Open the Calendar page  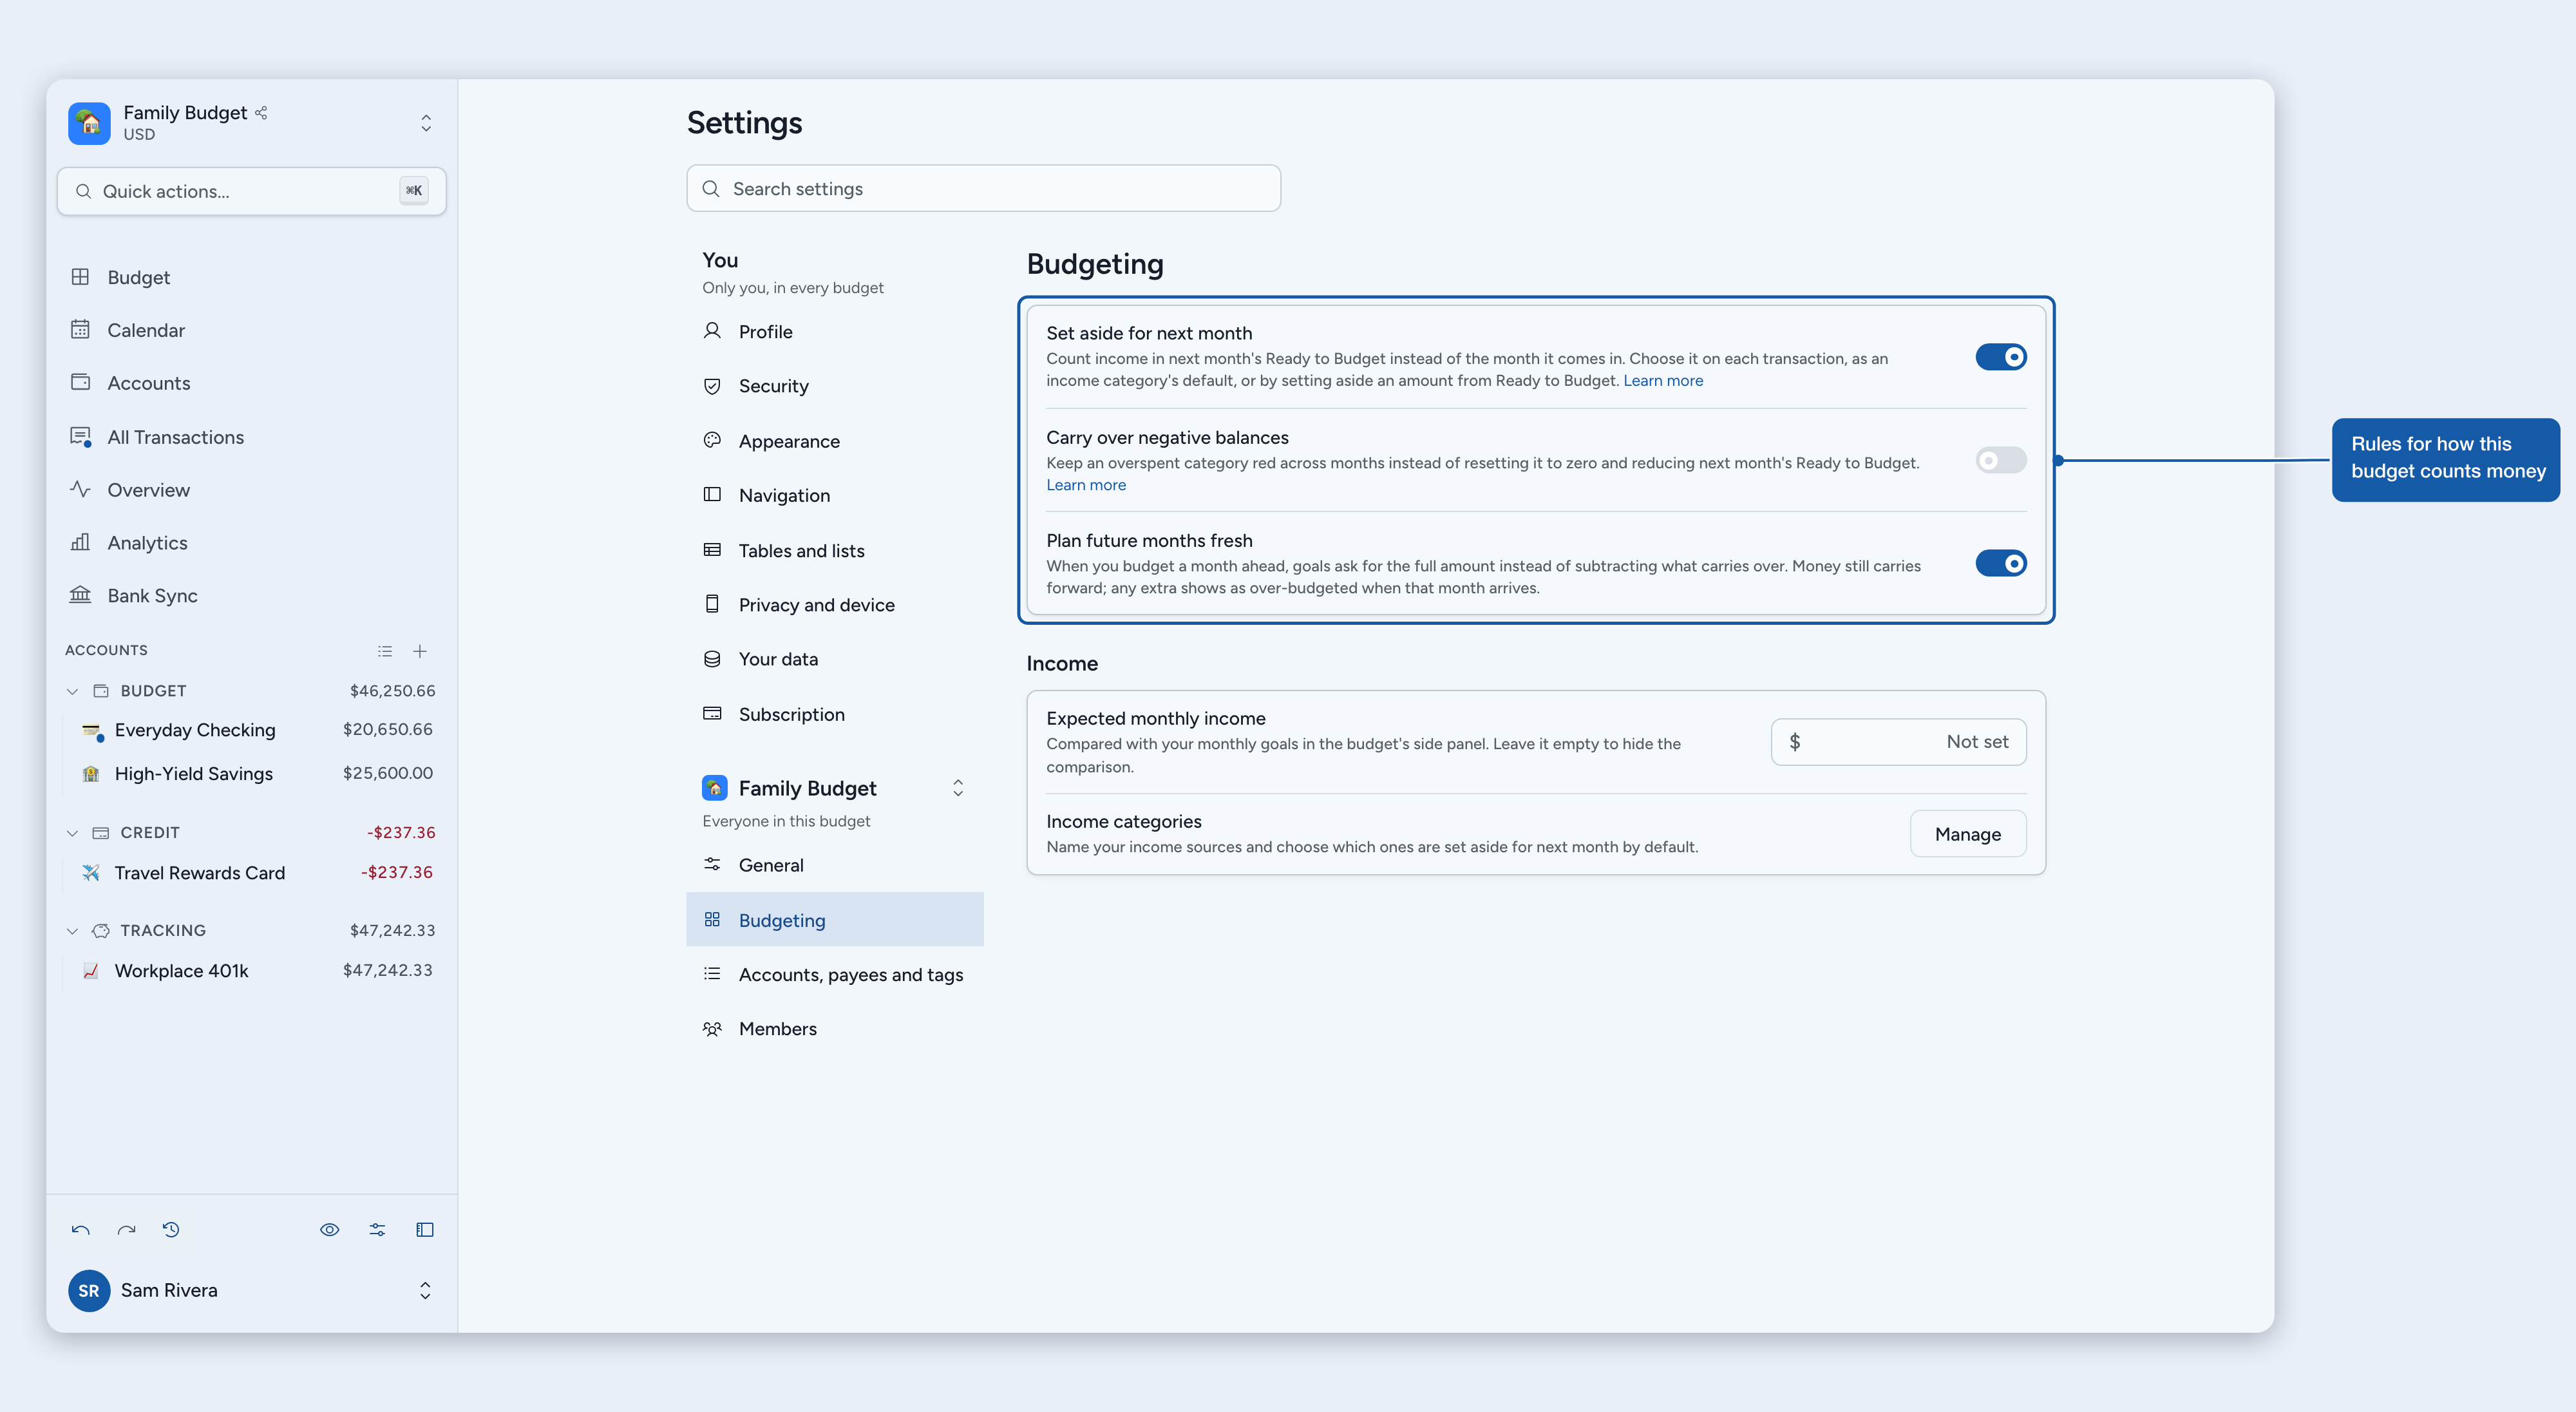(x=252, y=330)
